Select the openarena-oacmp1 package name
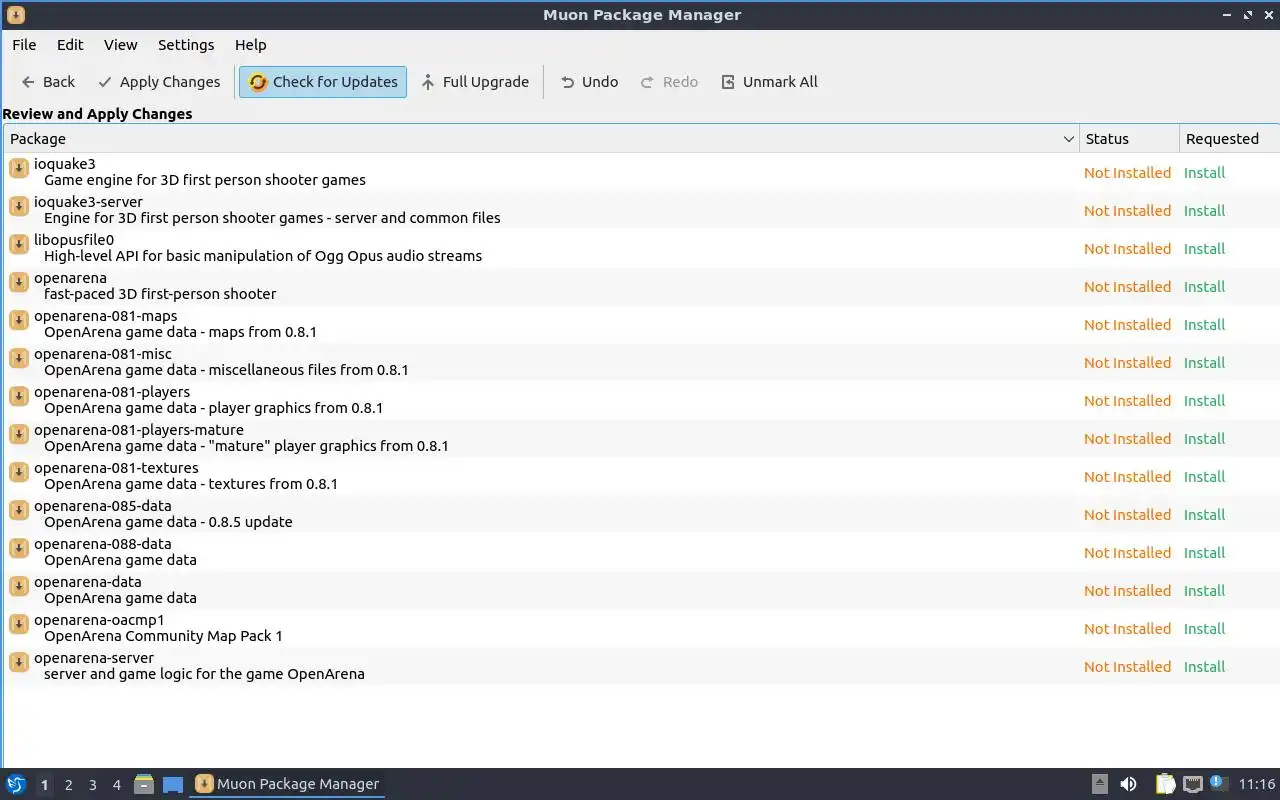The height and width of the screenshot is (800, 1280). click(x=99, y=620)
